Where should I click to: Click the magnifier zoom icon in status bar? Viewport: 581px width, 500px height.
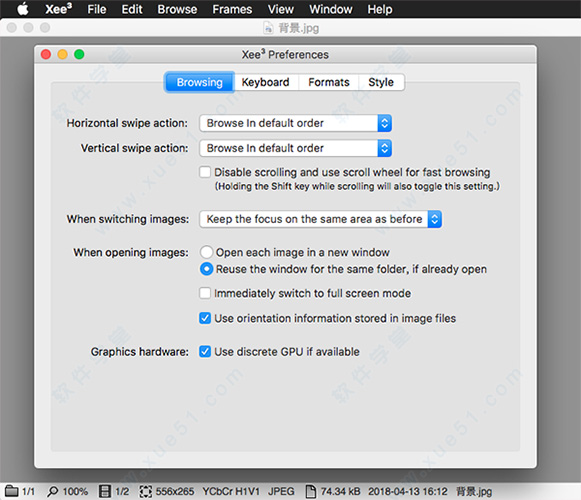[x=52, y=491]
